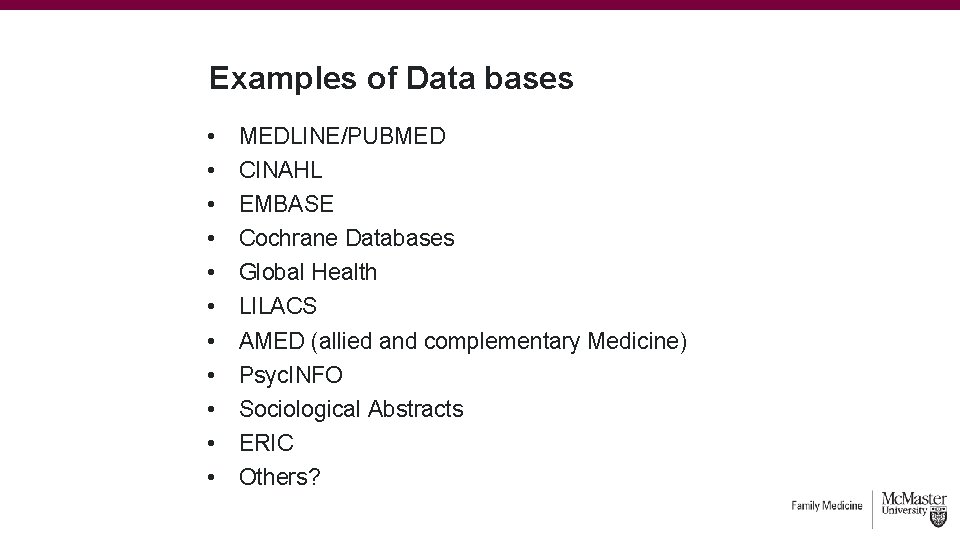Select the Sociological Abstracts item
The width and height of the screenshot is (960, 540).
pyautogui.click(x=351, y=409)
